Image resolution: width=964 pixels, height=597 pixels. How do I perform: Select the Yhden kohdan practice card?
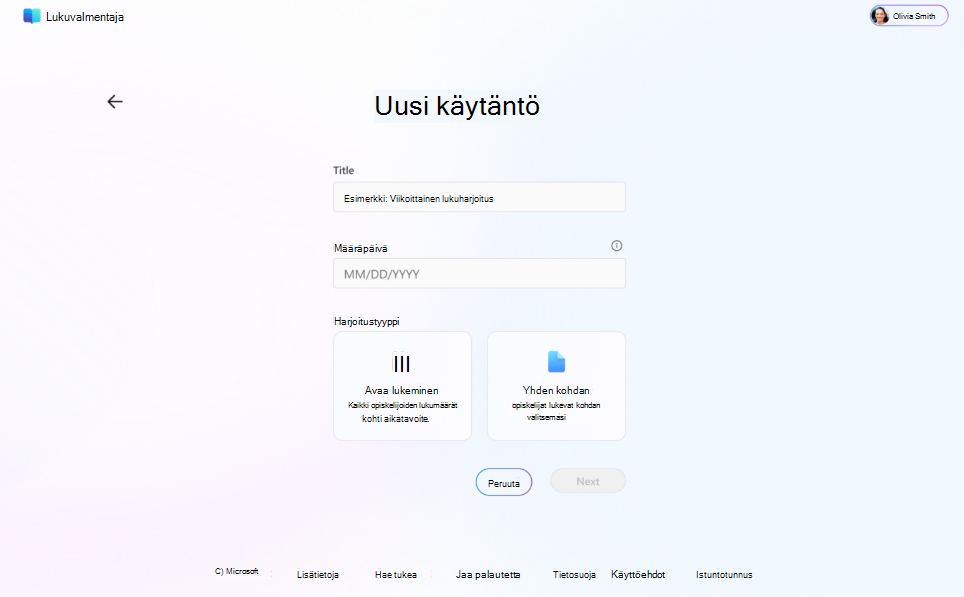pos(556,386)
